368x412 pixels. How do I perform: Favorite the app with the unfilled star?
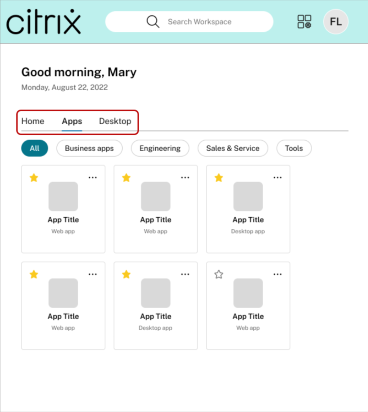[x=219, y=274]
